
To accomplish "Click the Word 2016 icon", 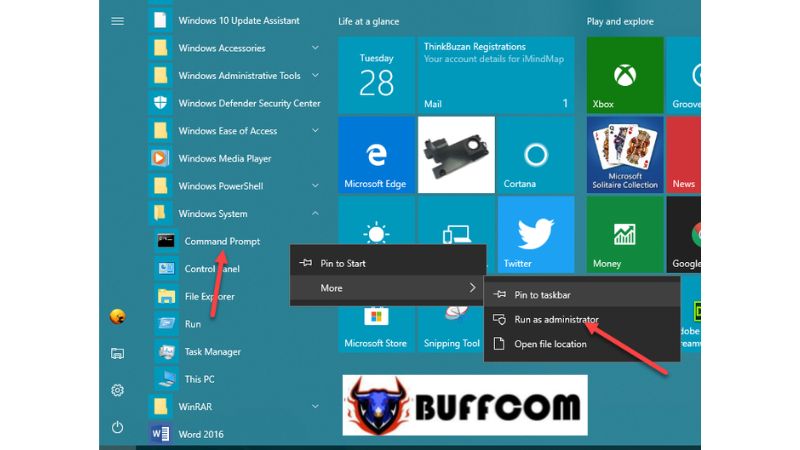I will pyautogui.click(x=160, y=434).
